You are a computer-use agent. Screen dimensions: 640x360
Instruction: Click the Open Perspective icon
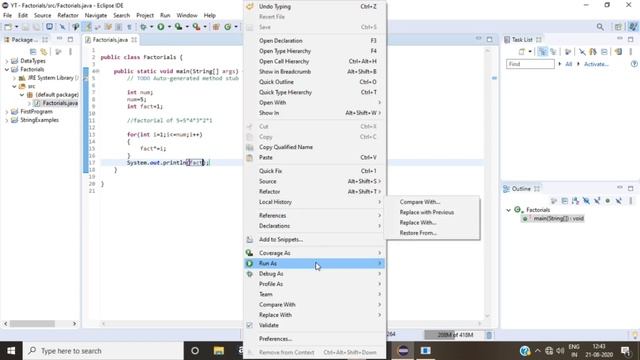pos(618,27)
